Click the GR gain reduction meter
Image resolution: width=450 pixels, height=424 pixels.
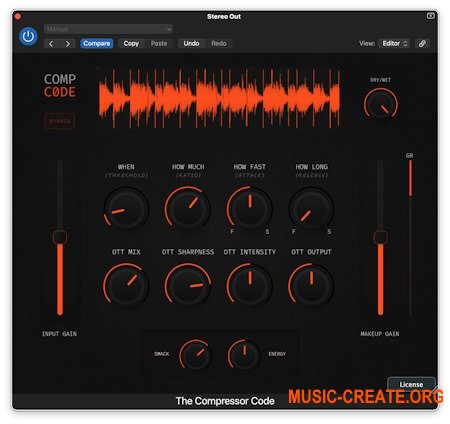[x=410, y=237]
